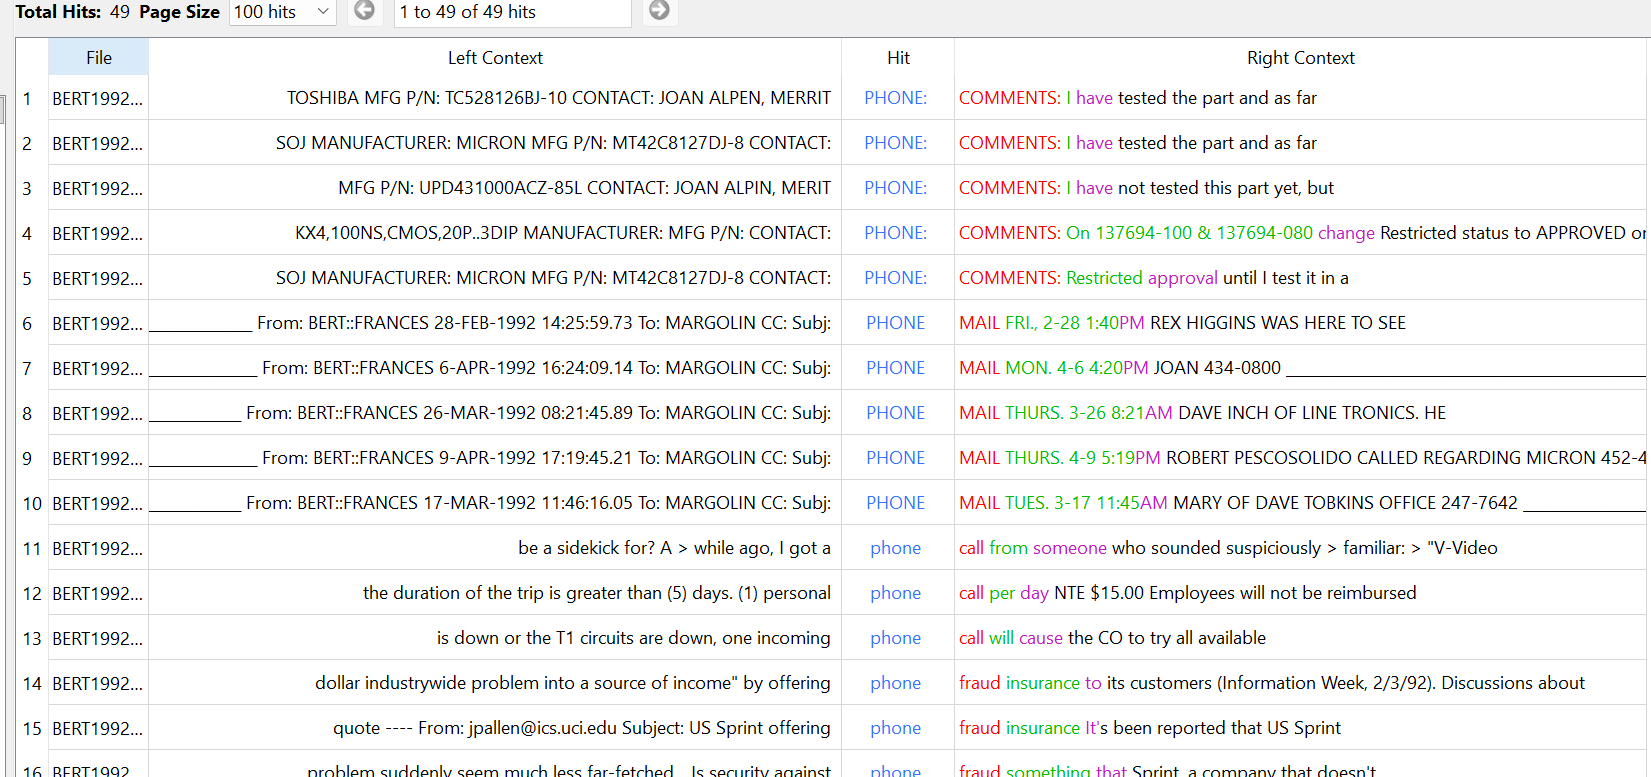Select the PHONE: hit in row 1
Viewport: 1651px width, 777px height.
tap(895, 98)
